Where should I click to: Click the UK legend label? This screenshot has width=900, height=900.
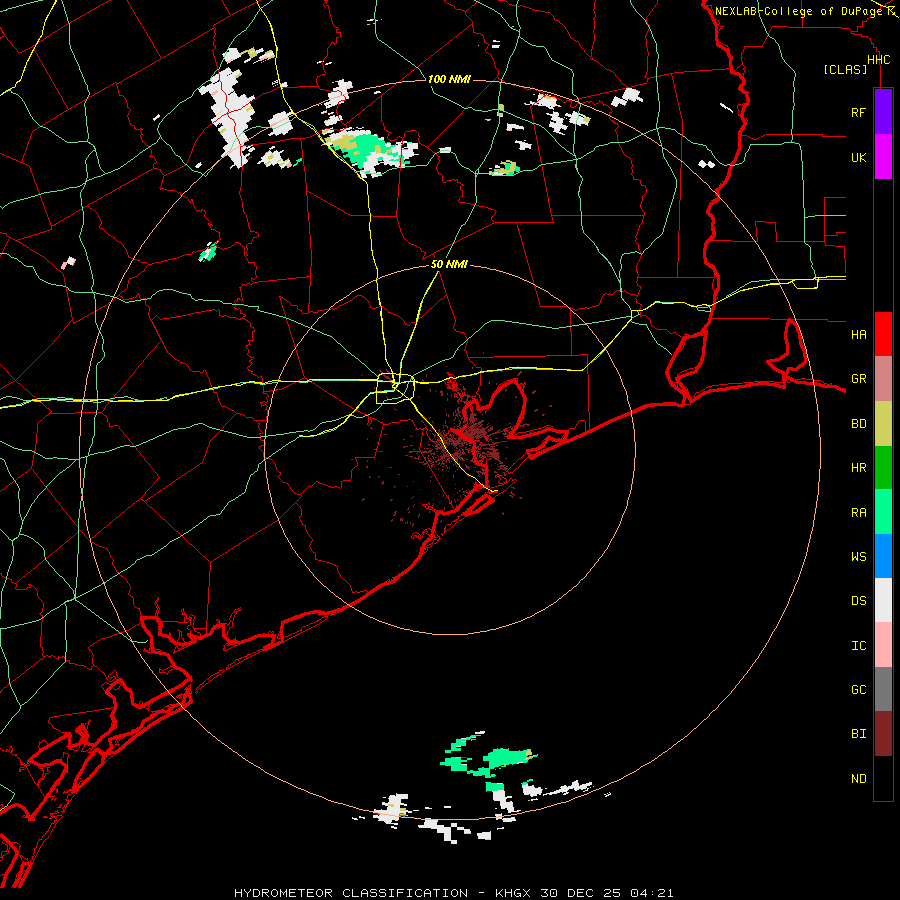click(858, 157)
